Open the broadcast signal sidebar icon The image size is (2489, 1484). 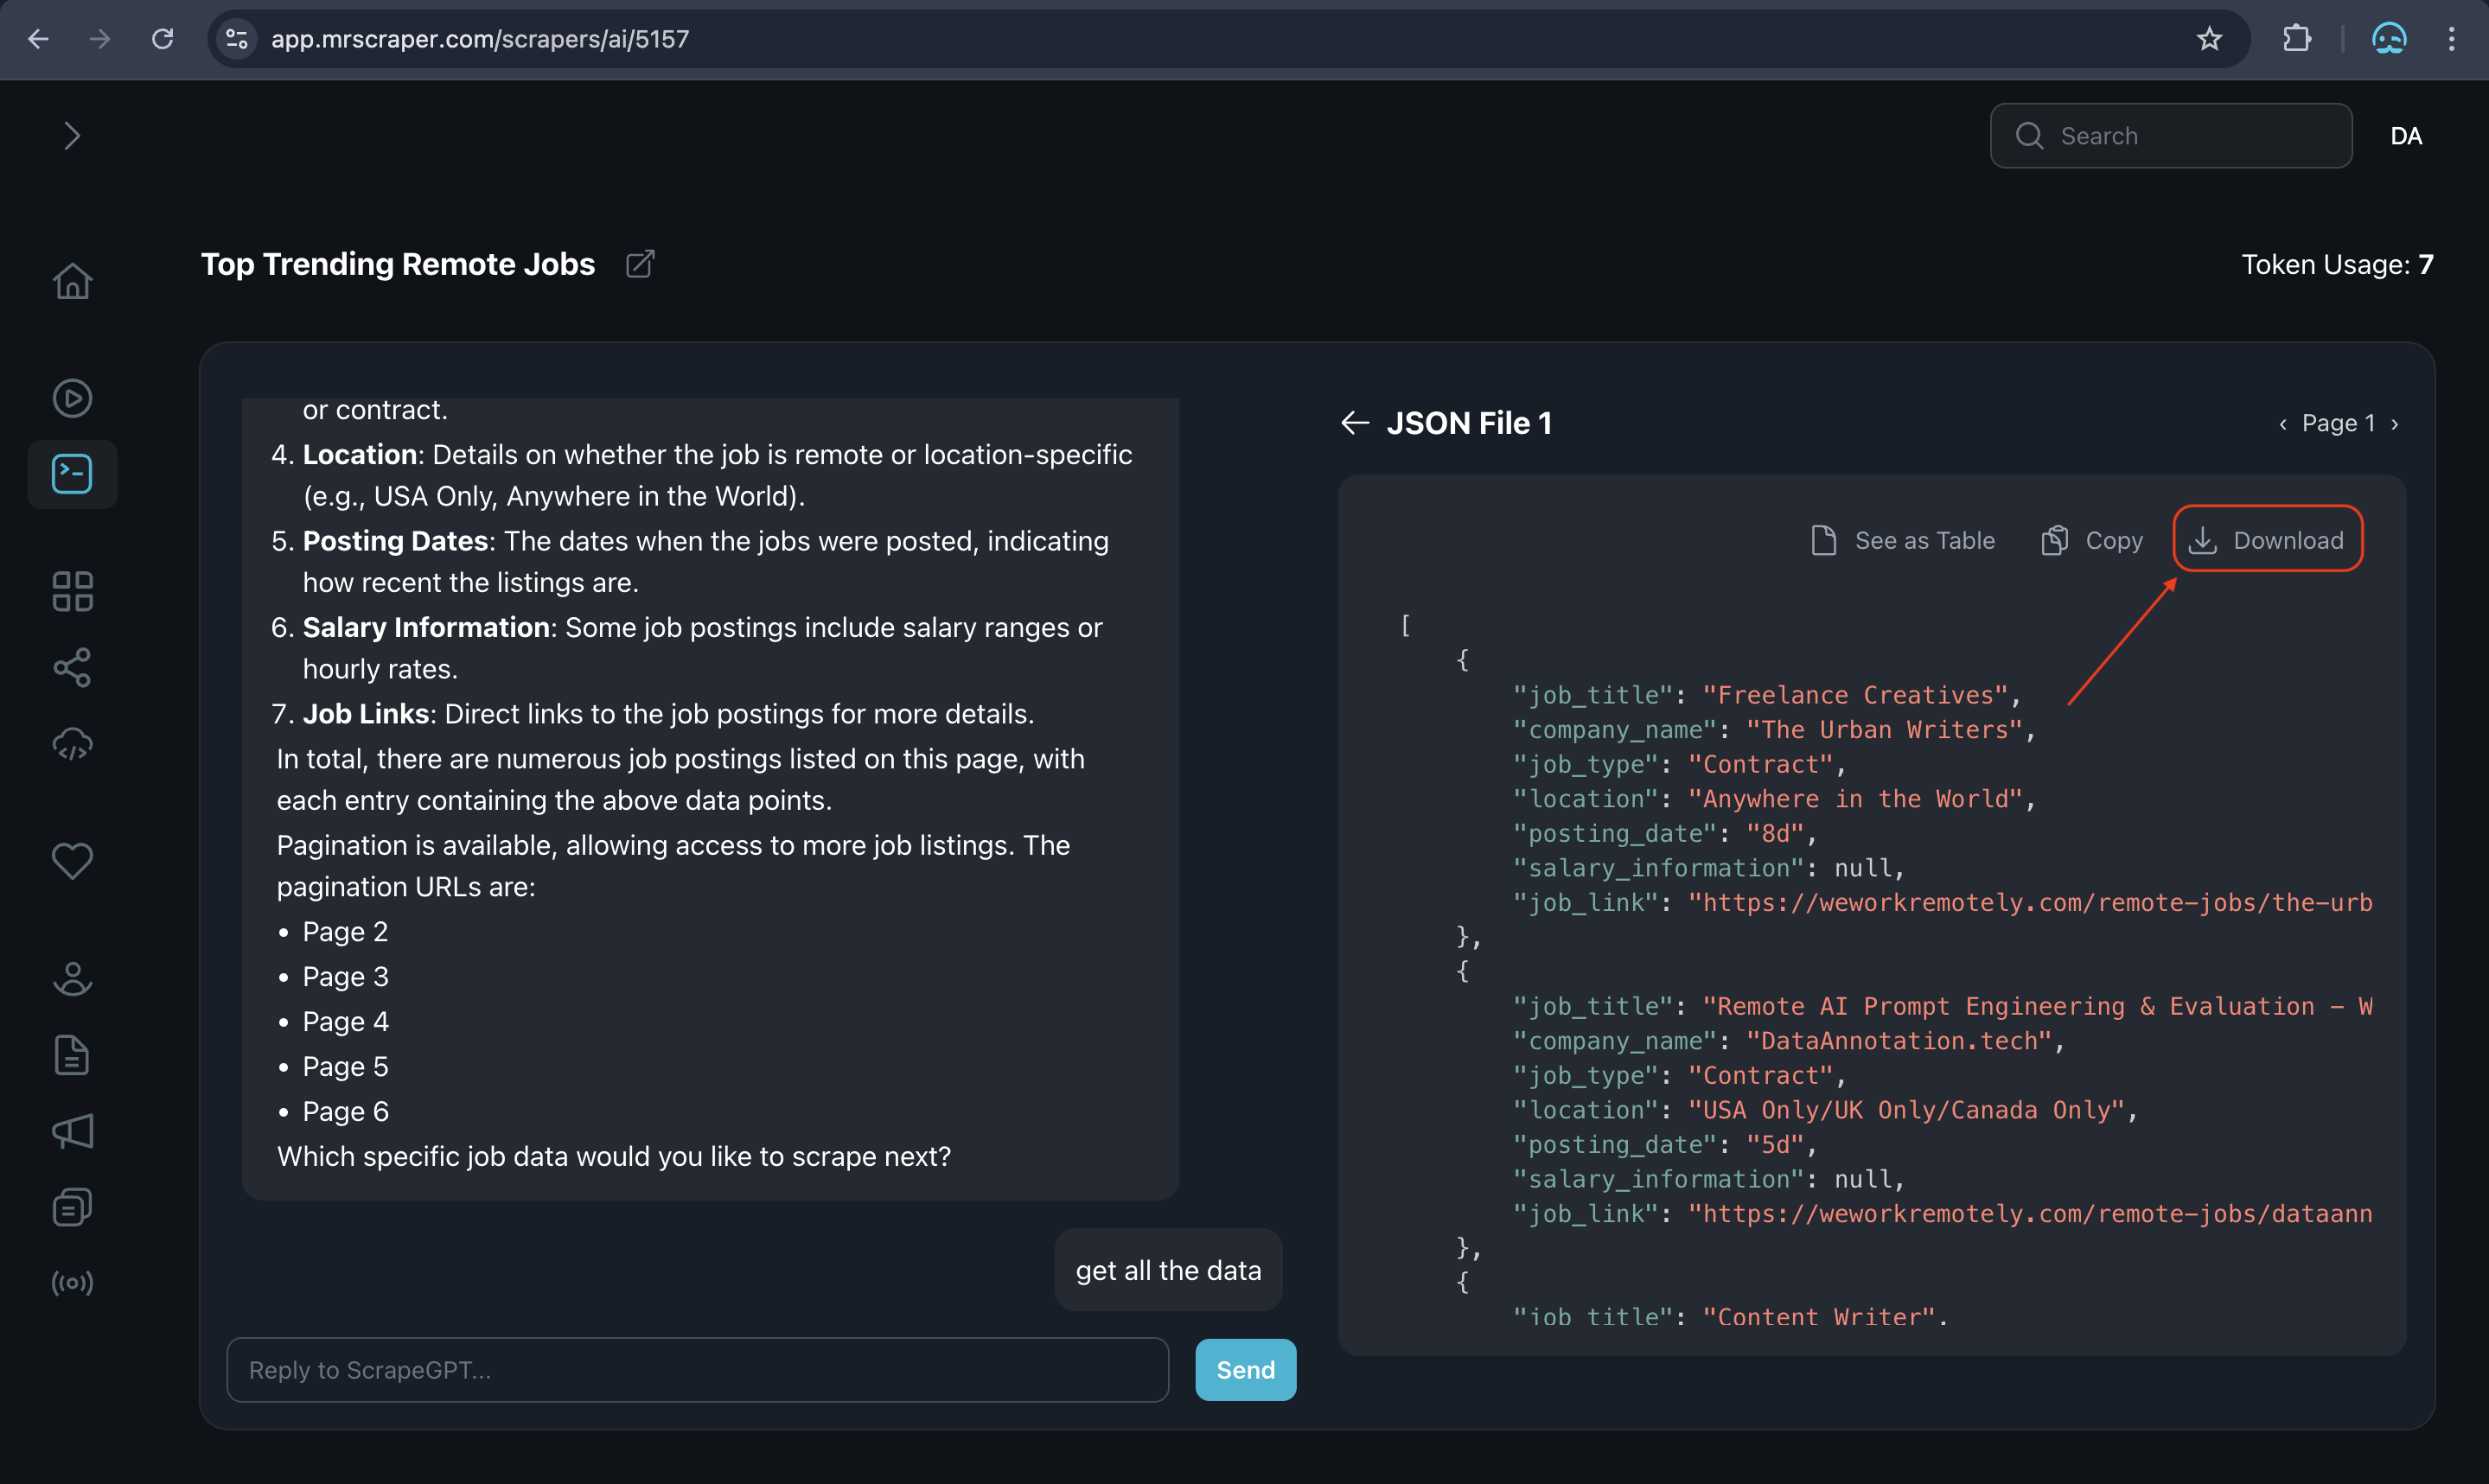(72, 1283)
